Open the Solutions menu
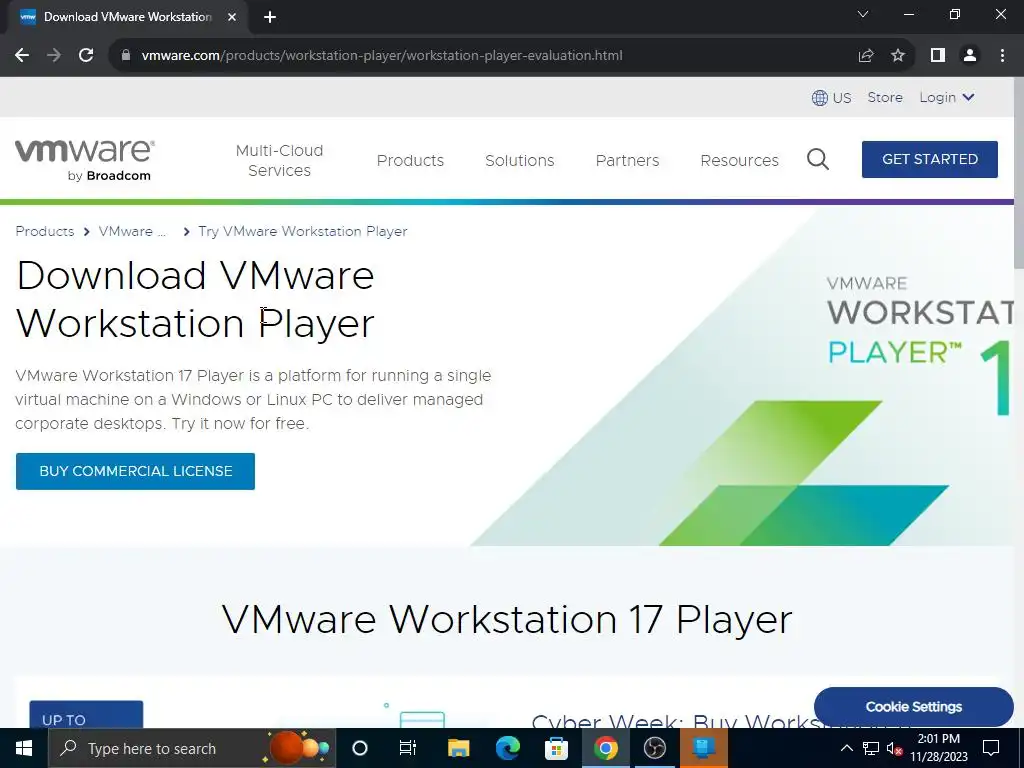 click(x=520, y=160)
